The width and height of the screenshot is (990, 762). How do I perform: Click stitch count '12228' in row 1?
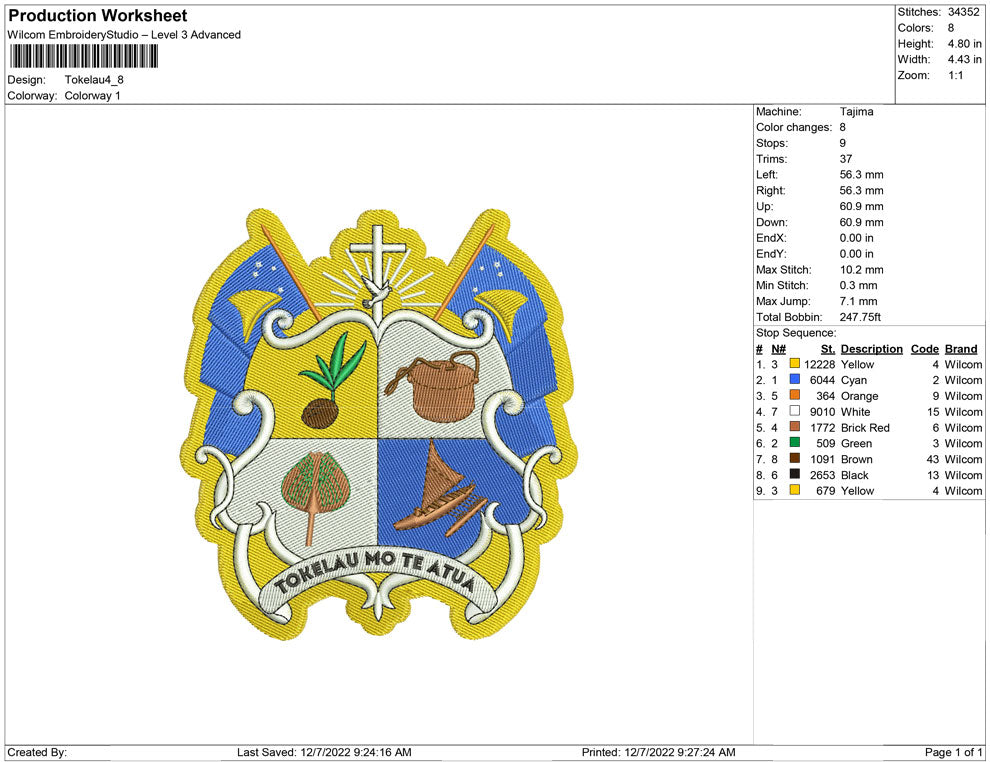819,364
